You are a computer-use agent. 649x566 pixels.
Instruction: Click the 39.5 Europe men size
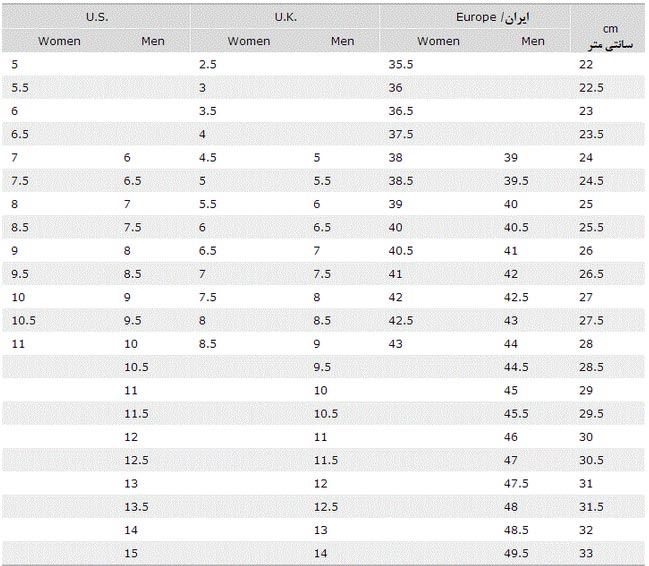pos(516,181)
